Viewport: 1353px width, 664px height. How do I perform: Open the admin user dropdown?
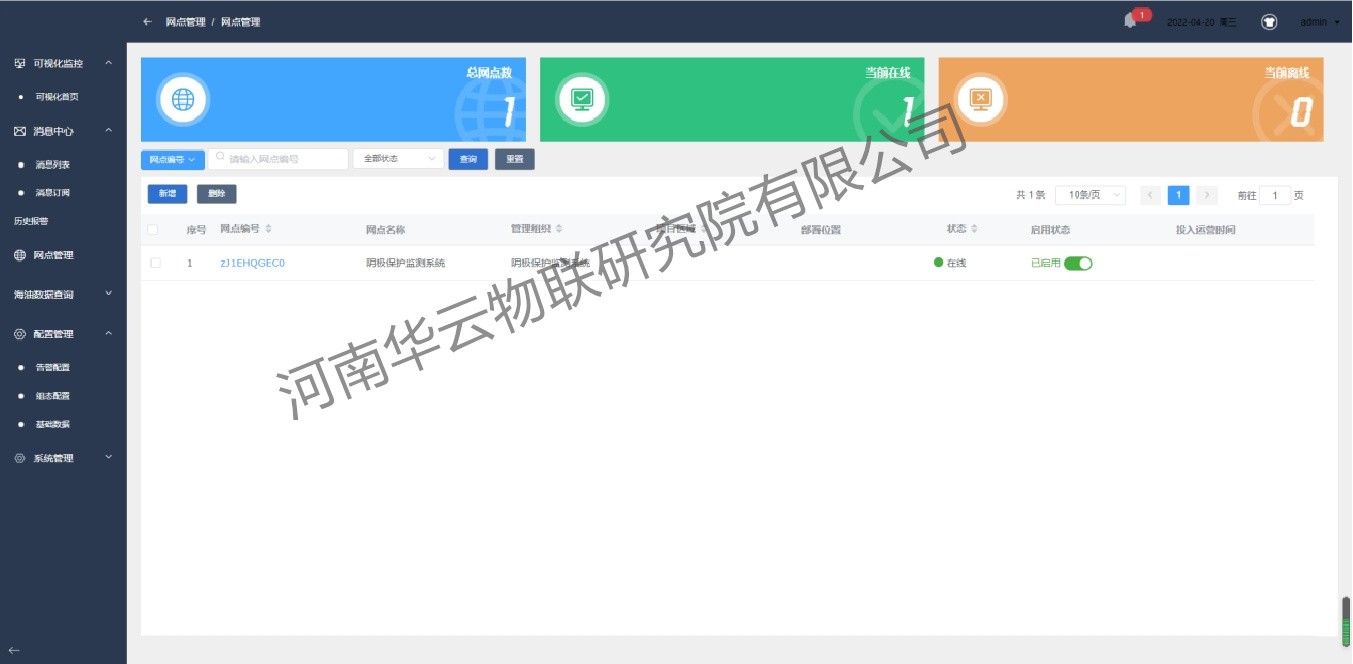1319,21
